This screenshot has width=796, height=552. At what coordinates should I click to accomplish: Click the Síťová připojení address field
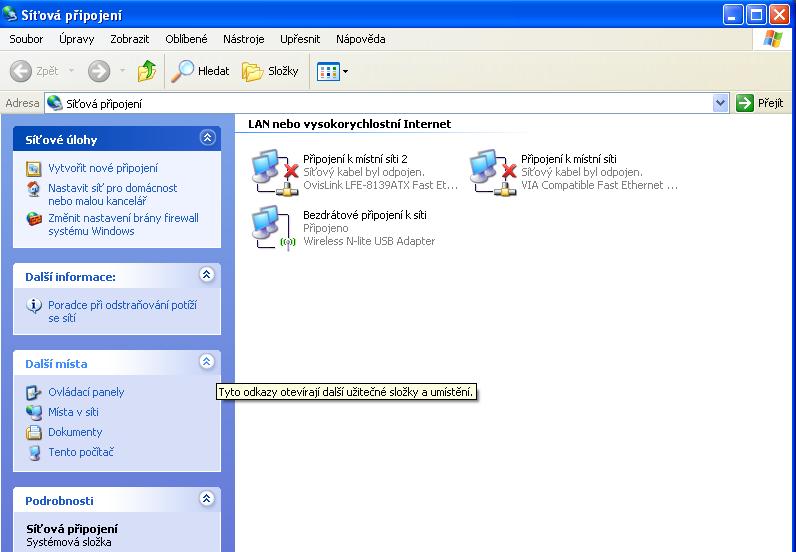(387, 103)
